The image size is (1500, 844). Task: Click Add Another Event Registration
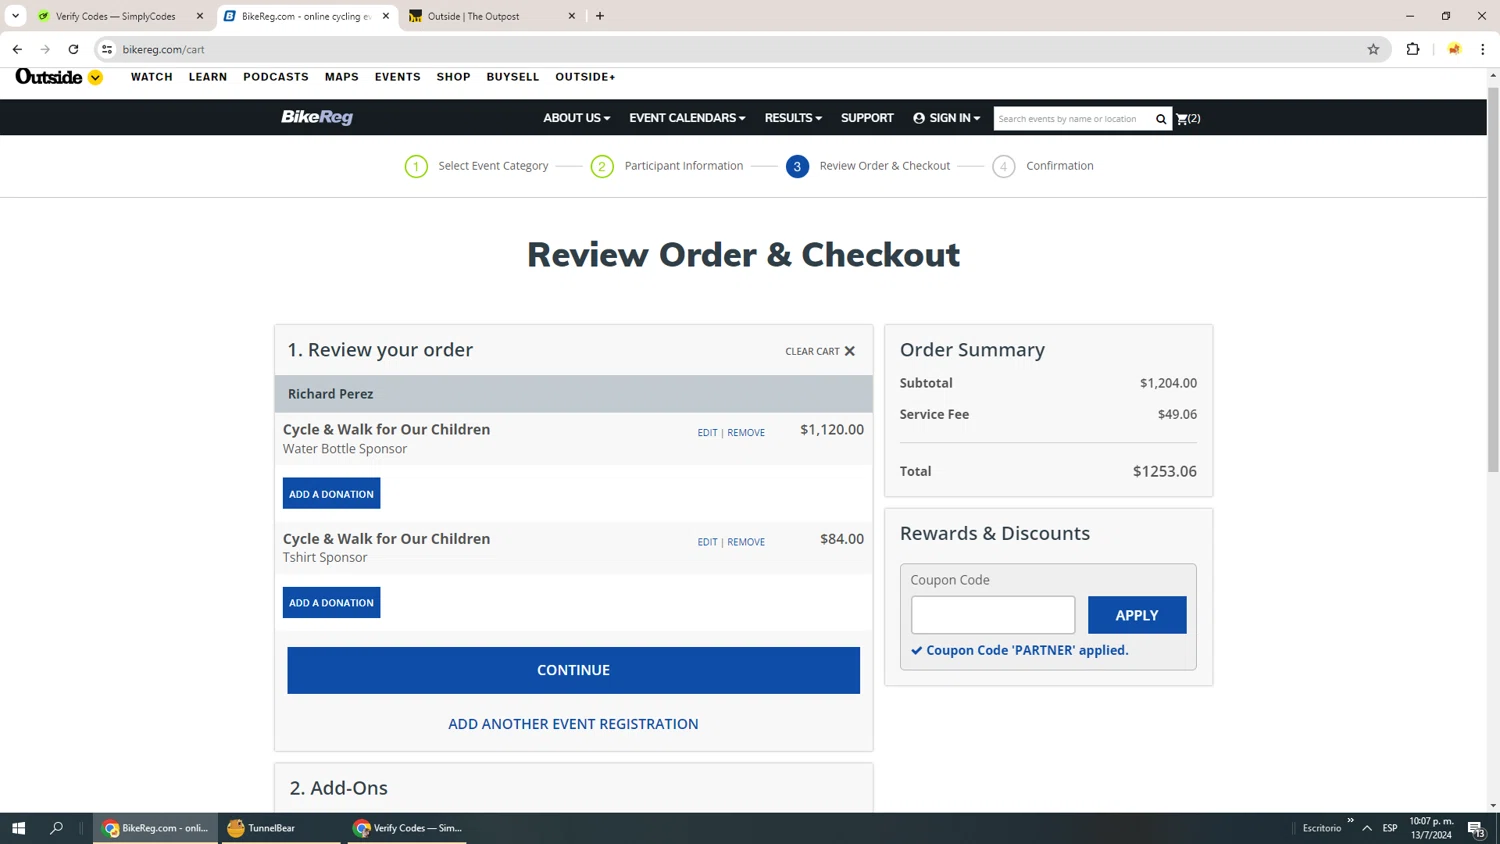pos(573,724)
